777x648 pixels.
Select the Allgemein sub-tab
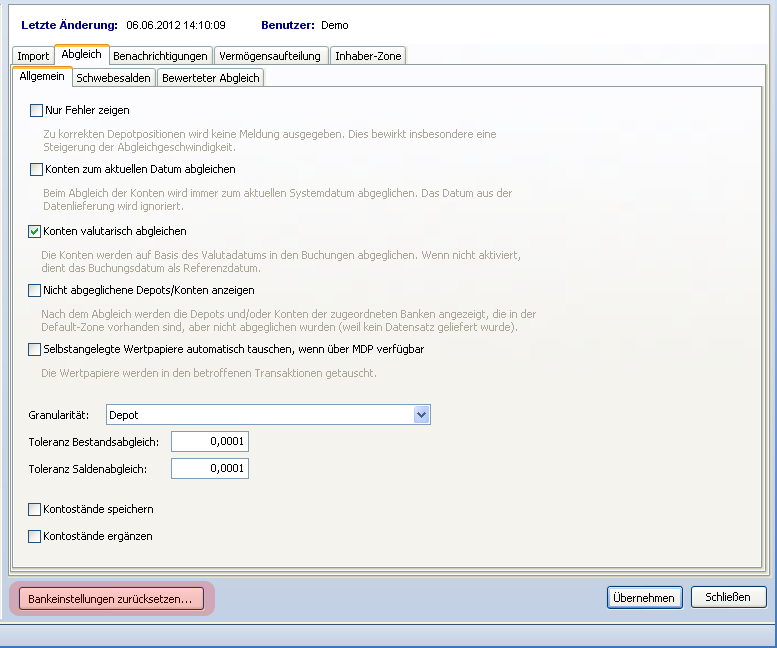(x=42, y=77)
